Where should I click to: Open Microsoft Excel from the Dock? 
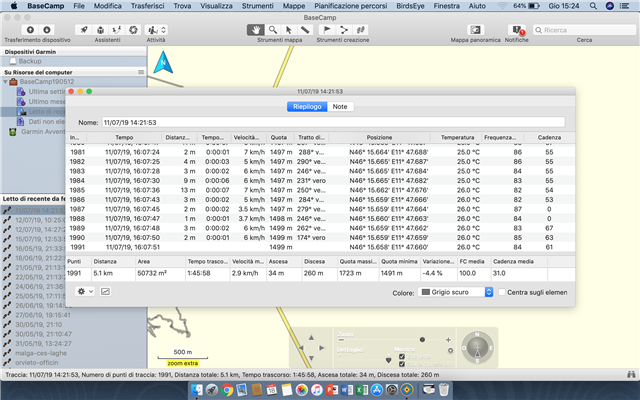pos(362,390)
